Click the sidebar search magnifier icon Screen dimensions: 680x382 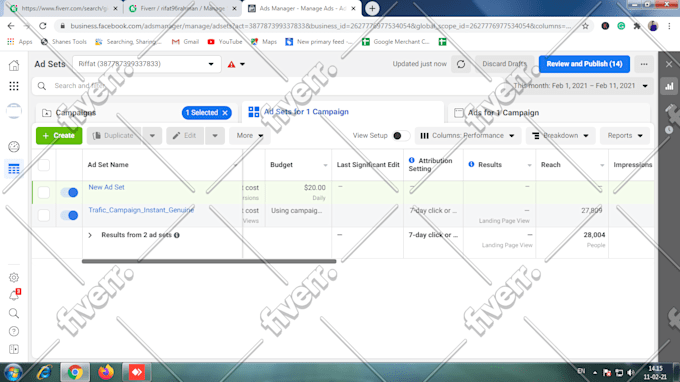click(14, 313)
